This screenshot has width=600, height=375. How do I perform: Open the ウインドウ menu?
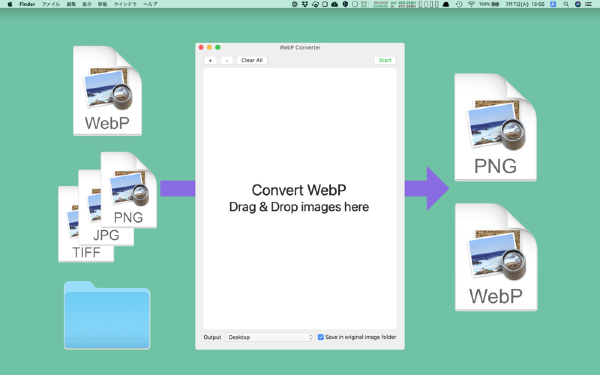[x=125, y=4]
